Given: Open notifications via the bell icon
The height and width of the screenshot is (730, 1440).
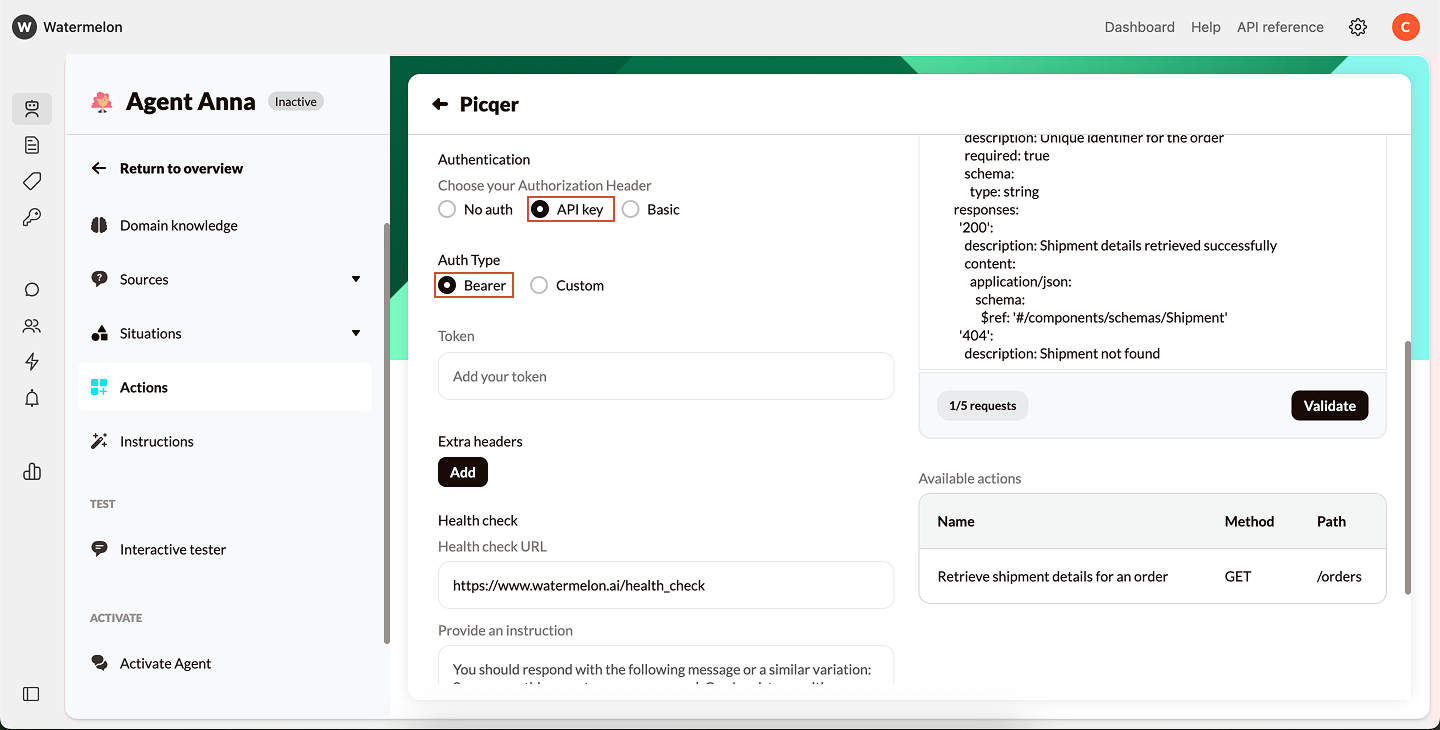Looking at the screenshot, I should pos(31,397).
